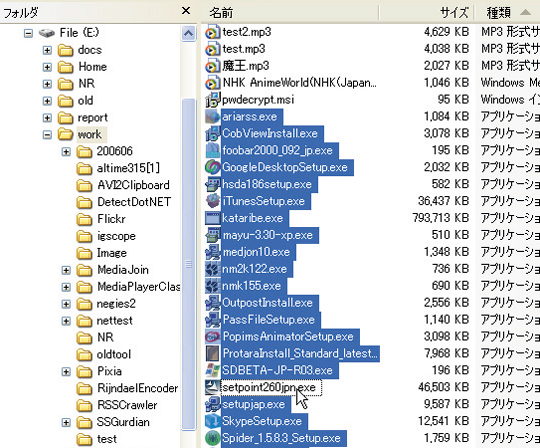This screenshot has width=540, height=448.
Task: Expand the docs folder
Action: pos(47,50)
